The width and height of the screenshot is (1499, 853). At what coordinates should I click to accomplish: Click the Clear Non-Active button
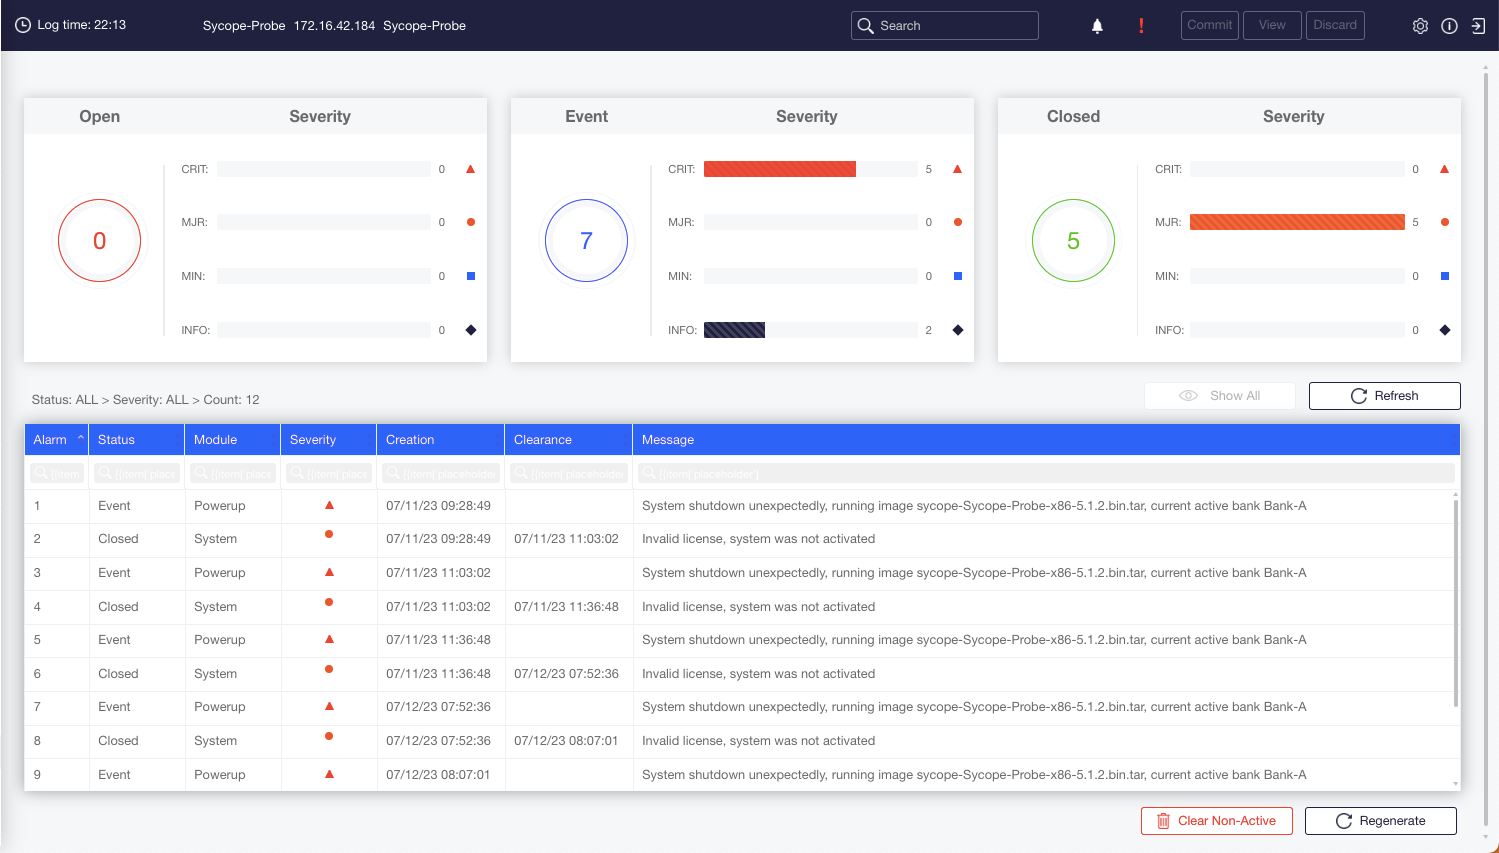point(1216,821)
